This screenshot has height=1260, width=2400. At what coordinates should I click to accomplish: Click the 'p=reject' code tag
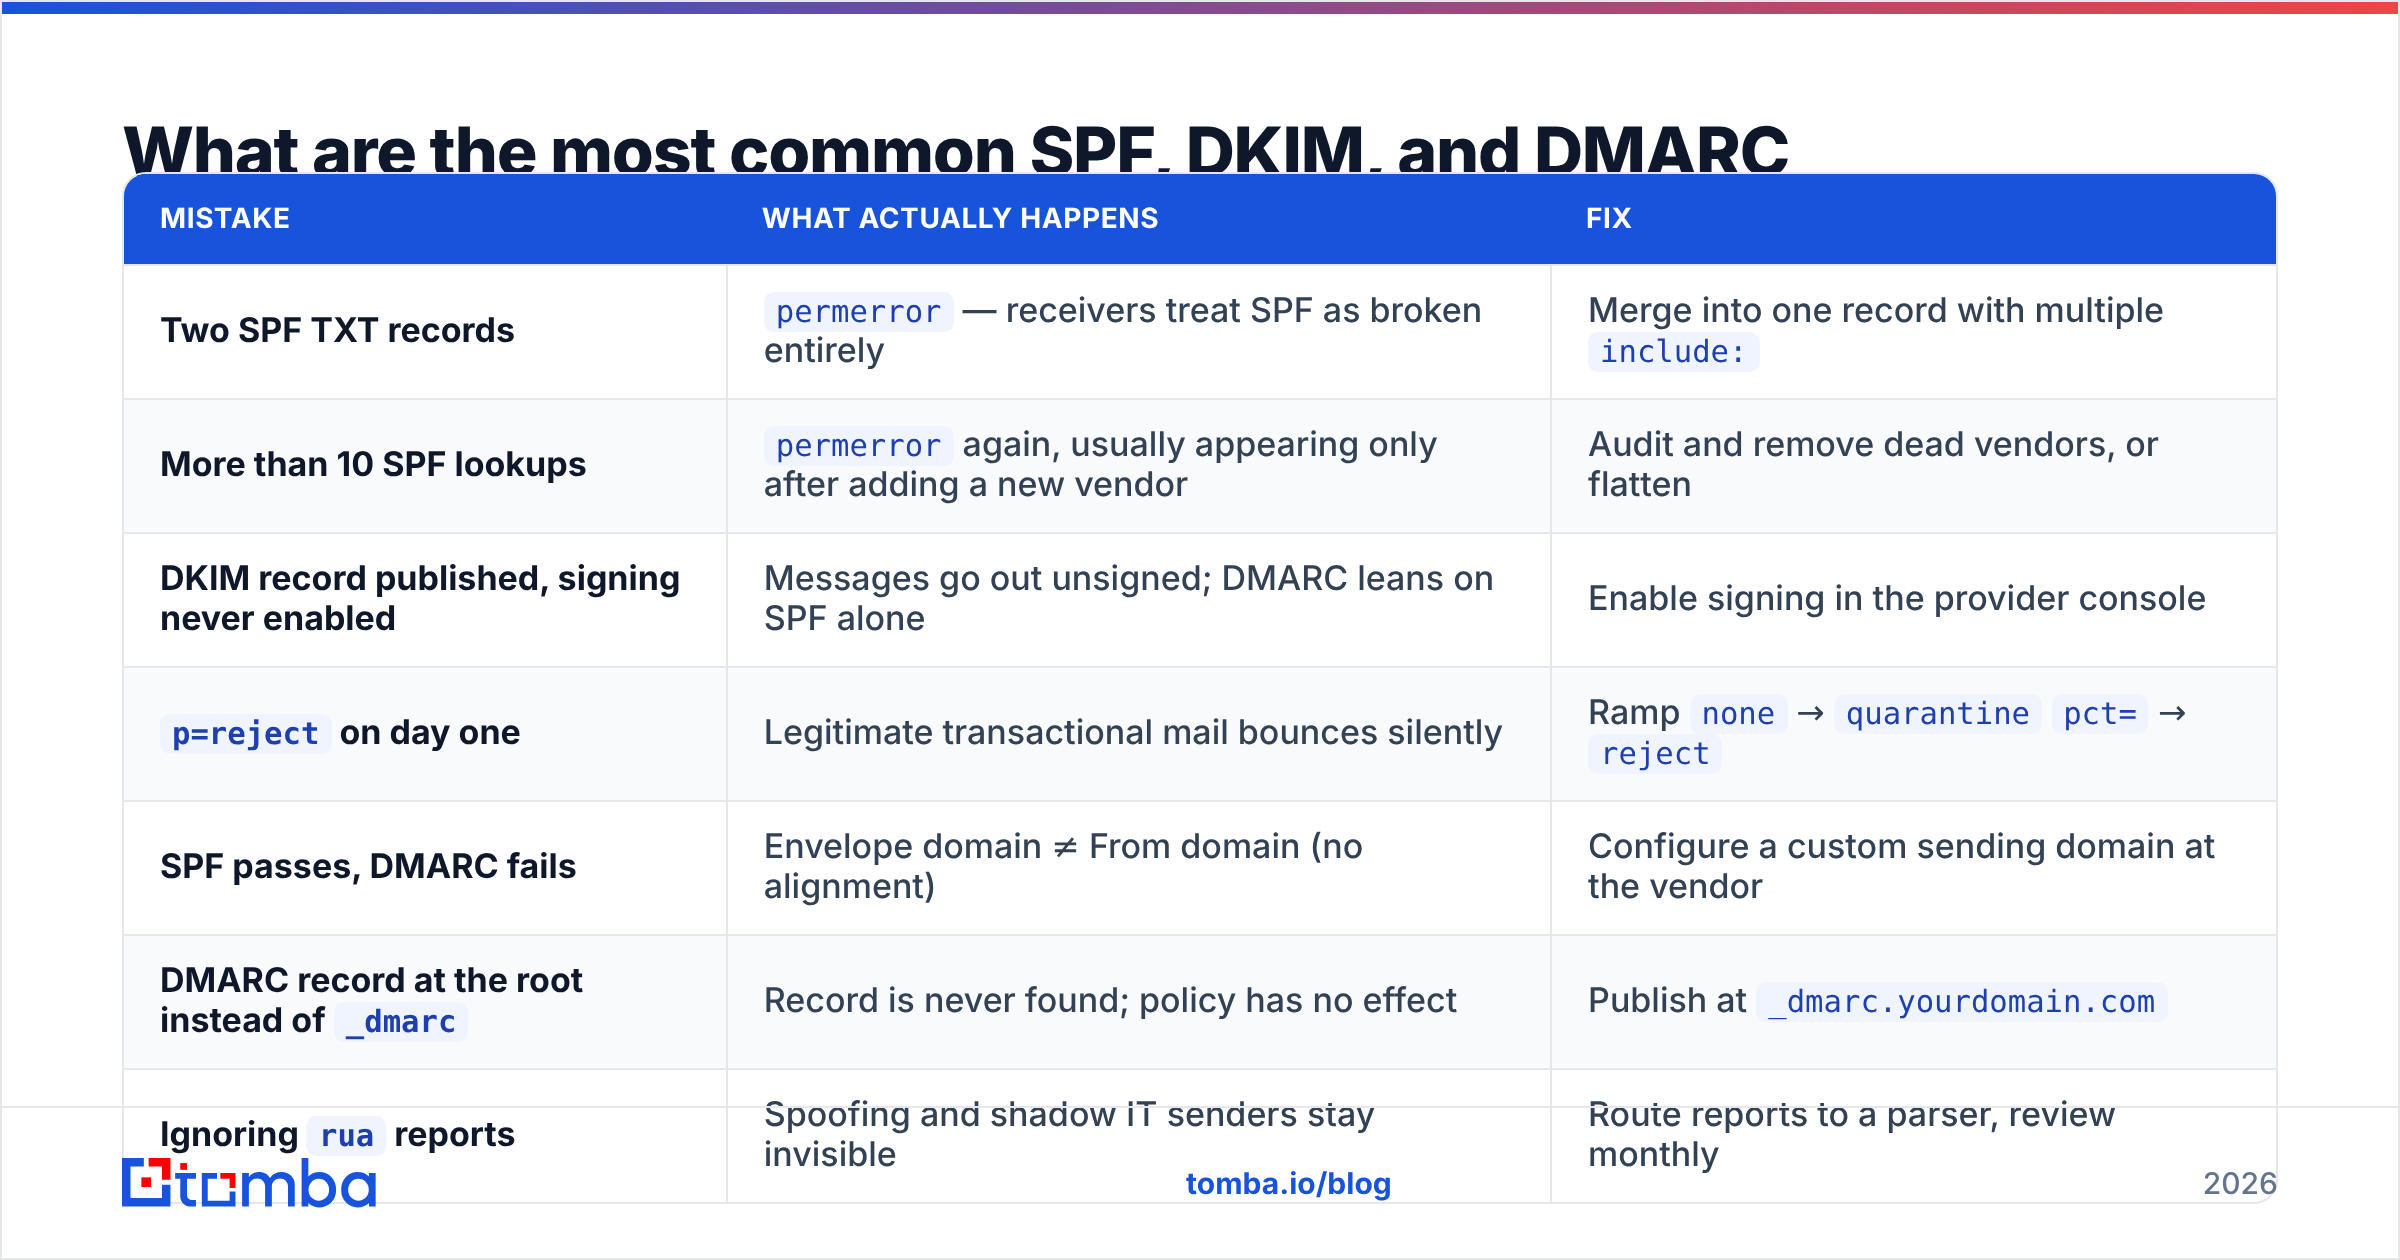245,733
